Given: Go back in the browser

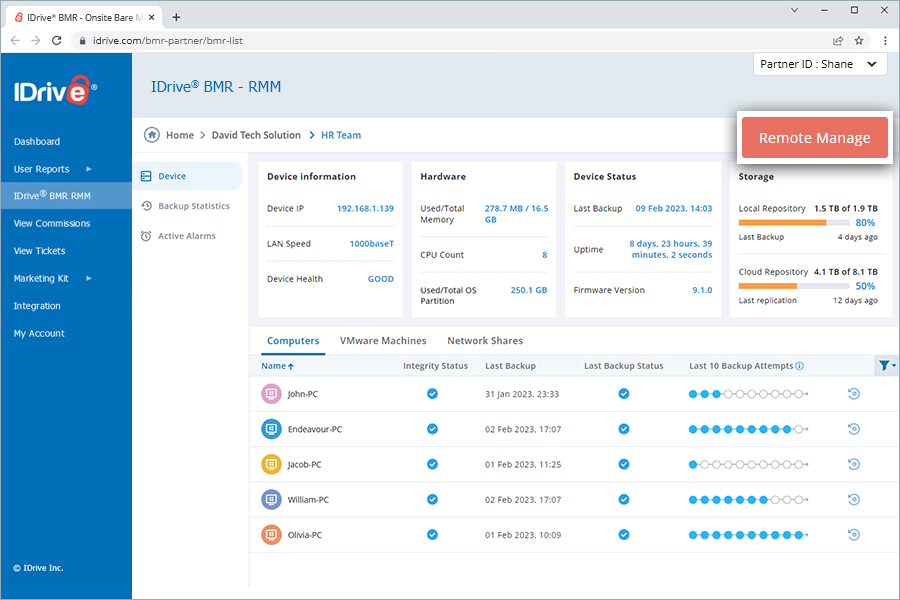Looking at the screenshot, I should tap(15, 41).
